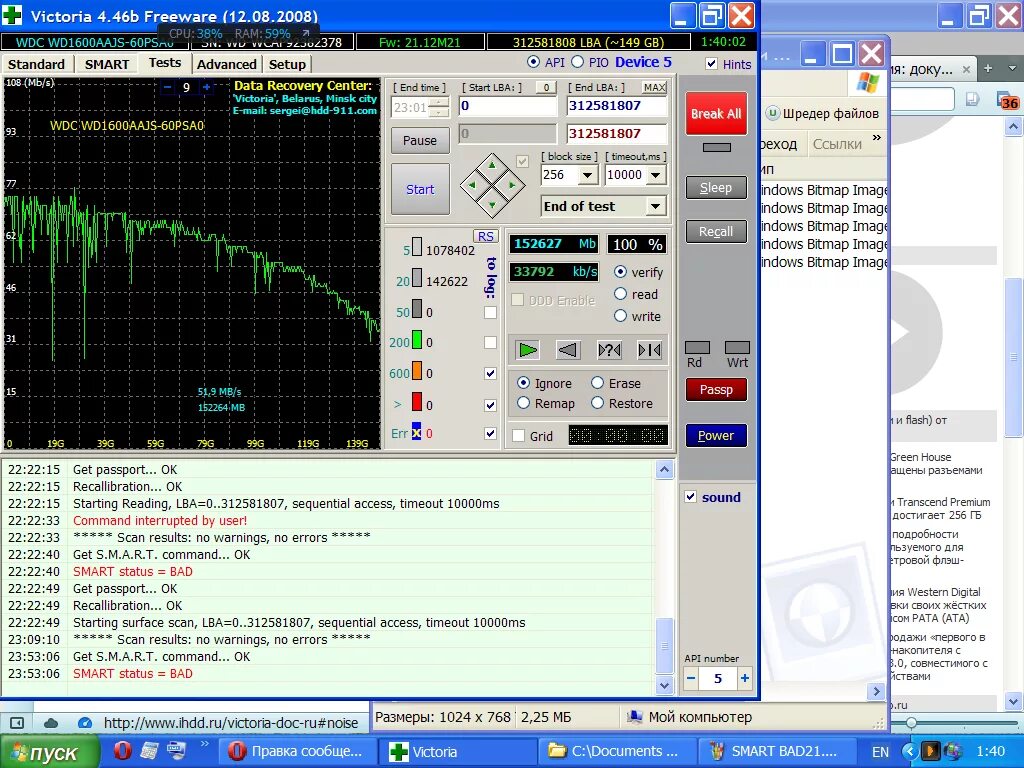This screenshot has height=768, width=1024.
Task: Click the log scrollbar down arrow
Action: [x=664, y=685]
